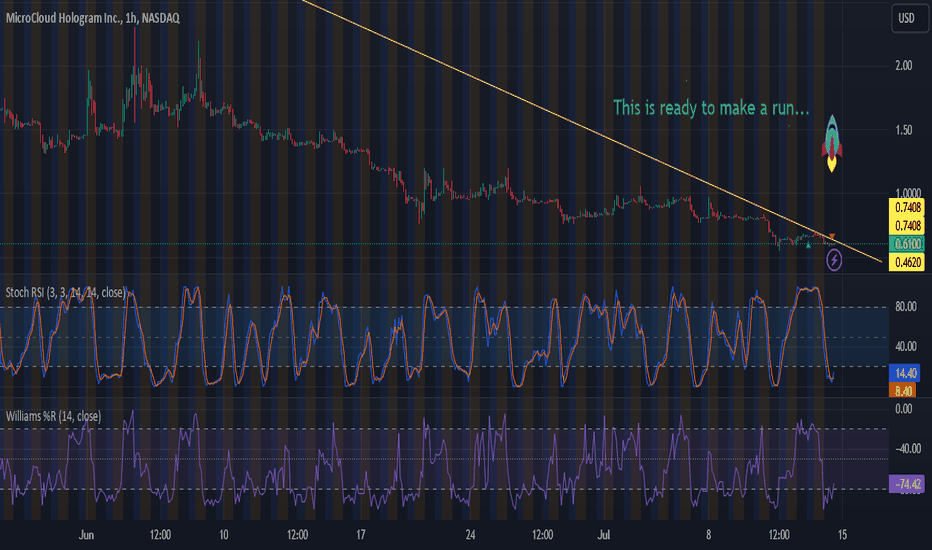The height and width of the screenshot is (550, 932).
Task: Click the -40.00 Williams %R axis label
Action: click(x=908, y=449)
